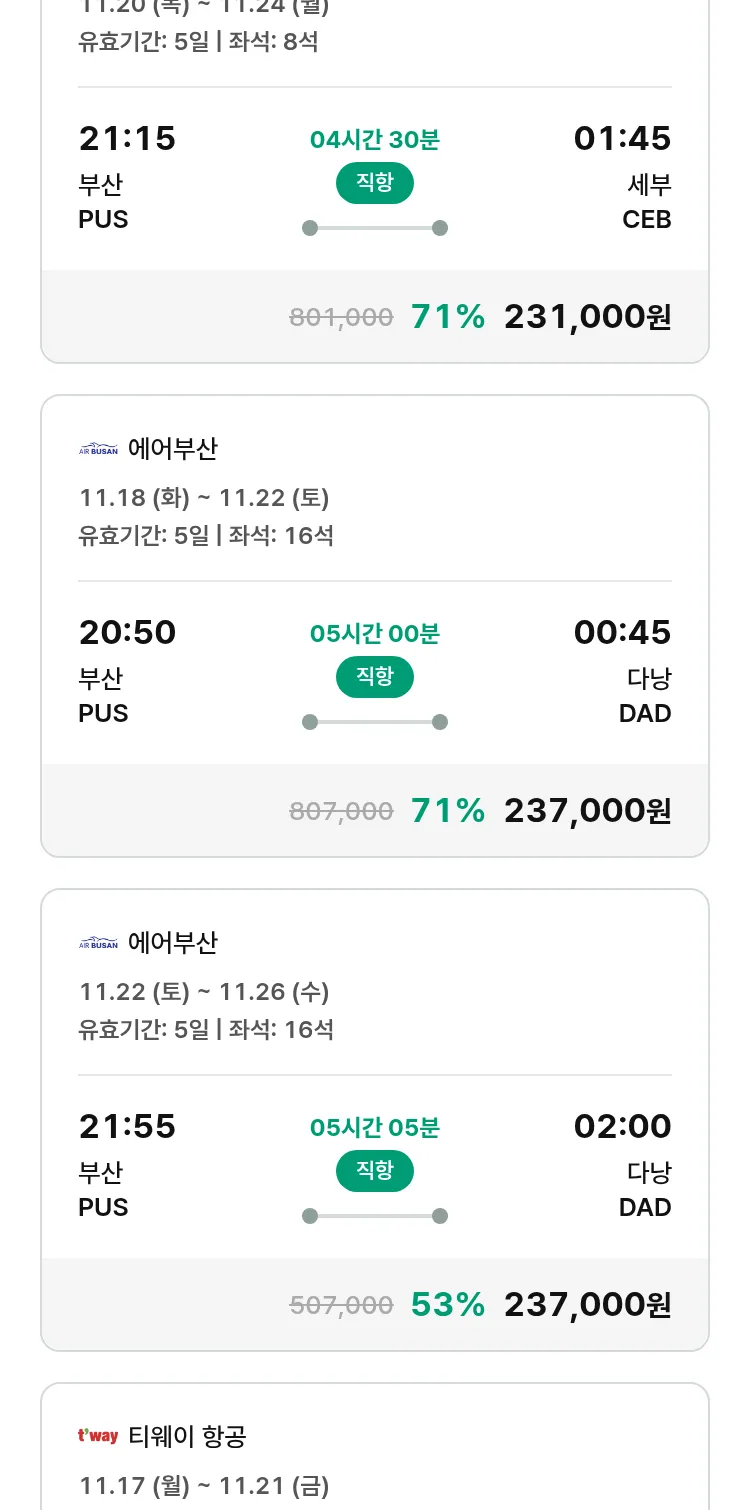Tap the t'way airline logo
The image size is (750, 1510).
tap(98, 1437)
